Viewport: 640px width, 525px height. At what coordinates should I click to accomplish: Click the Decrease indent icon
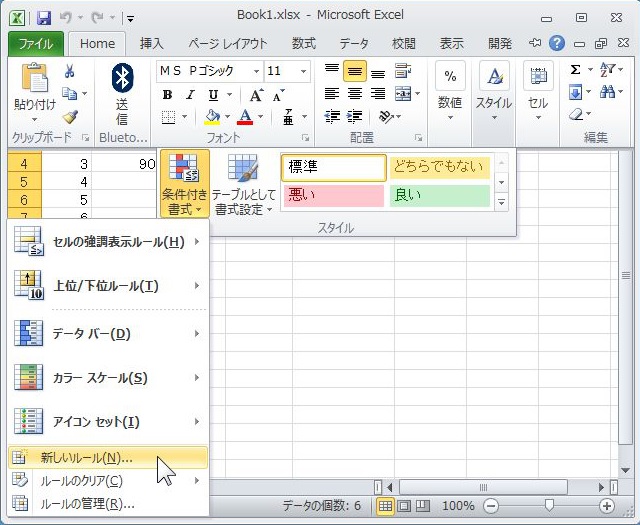point(332,117)
